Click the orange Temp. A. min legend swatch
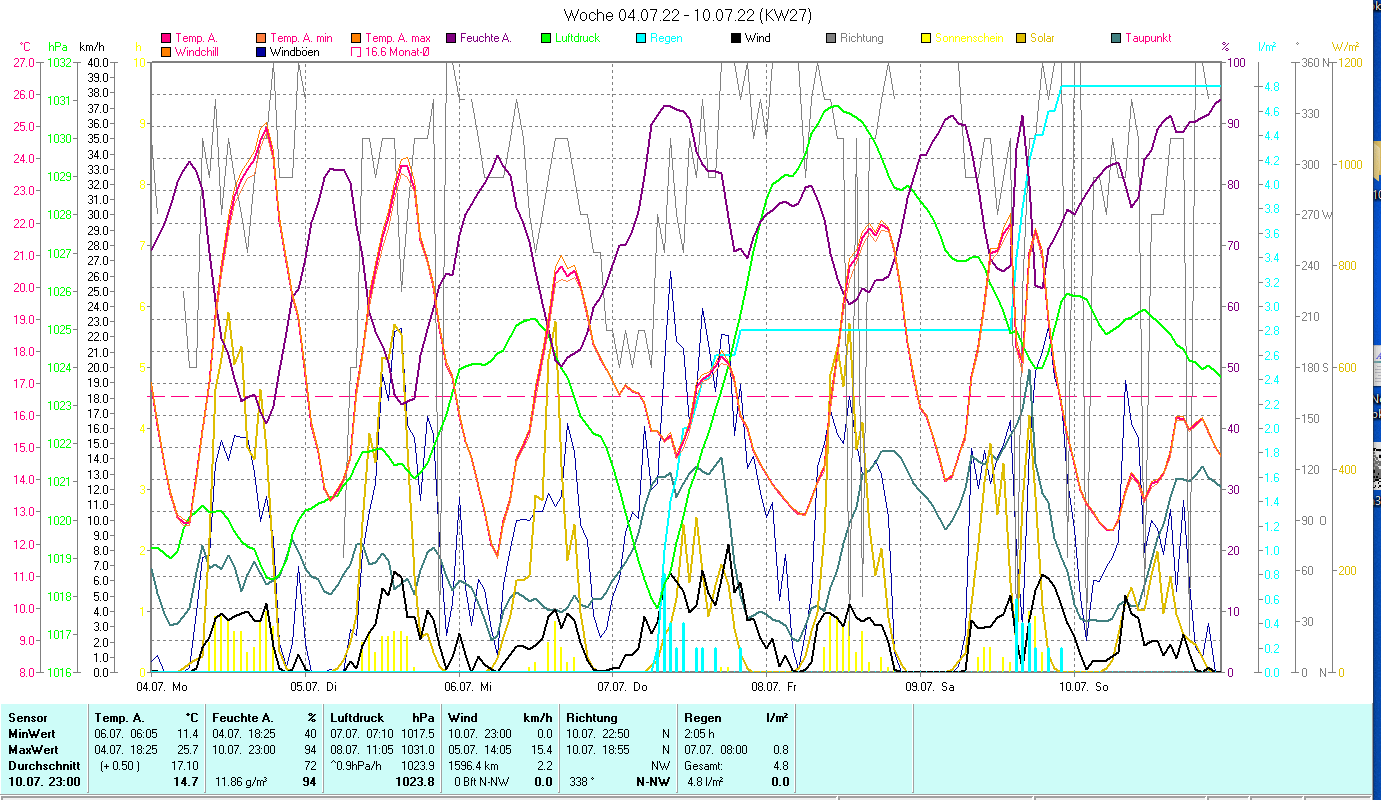This screenshot has height=800, width=1381. click(x=261, y=38)
